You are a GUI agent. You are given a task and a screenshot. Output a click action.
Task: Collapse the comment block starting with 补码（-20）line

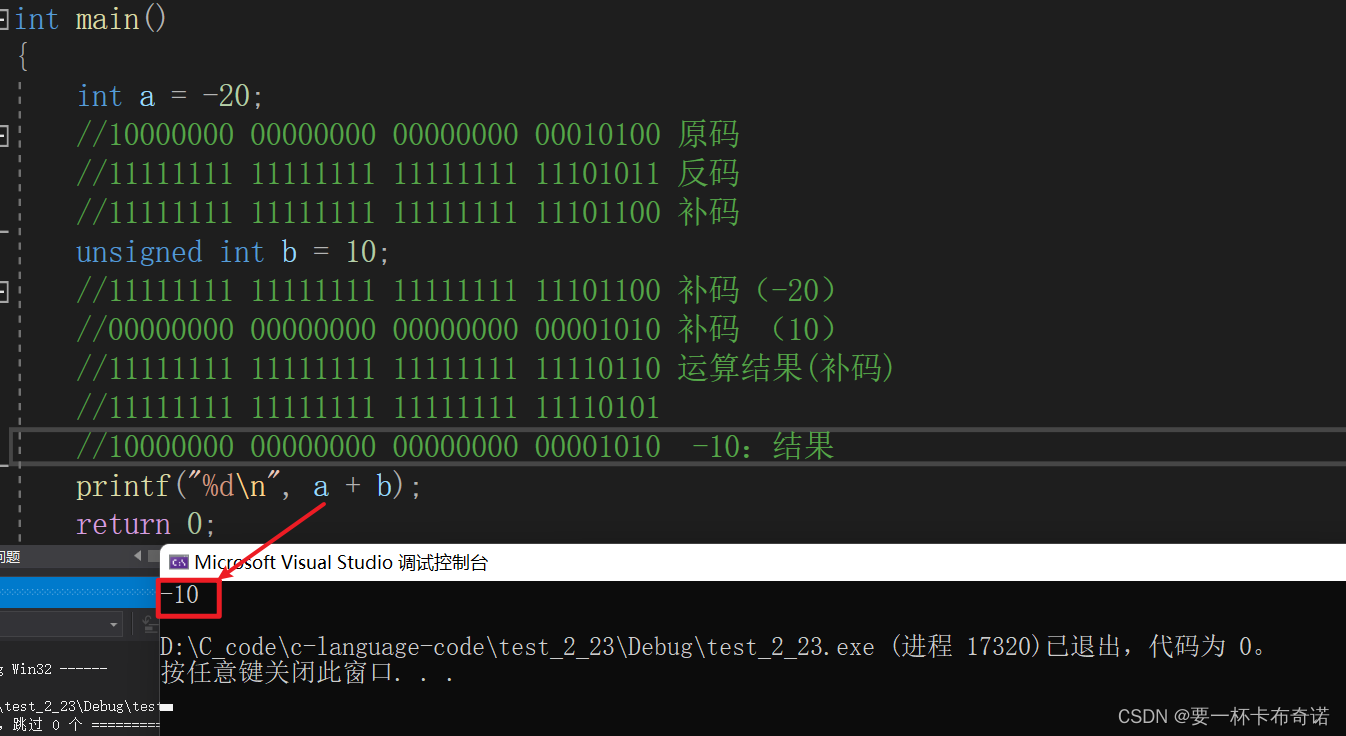click(x=3, y=291)
